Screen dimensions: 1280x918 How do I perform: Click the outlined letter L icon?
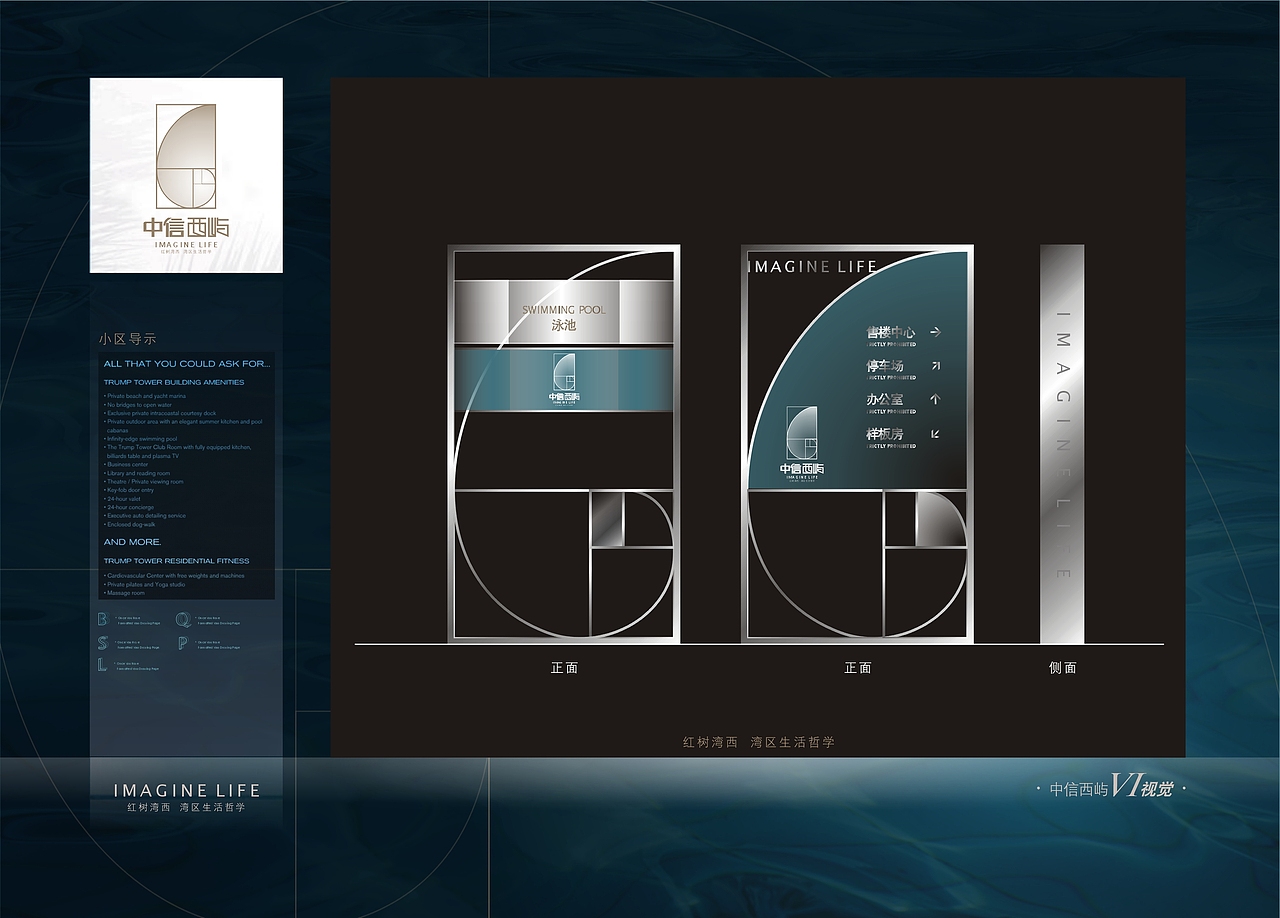(x=102, y=665)
